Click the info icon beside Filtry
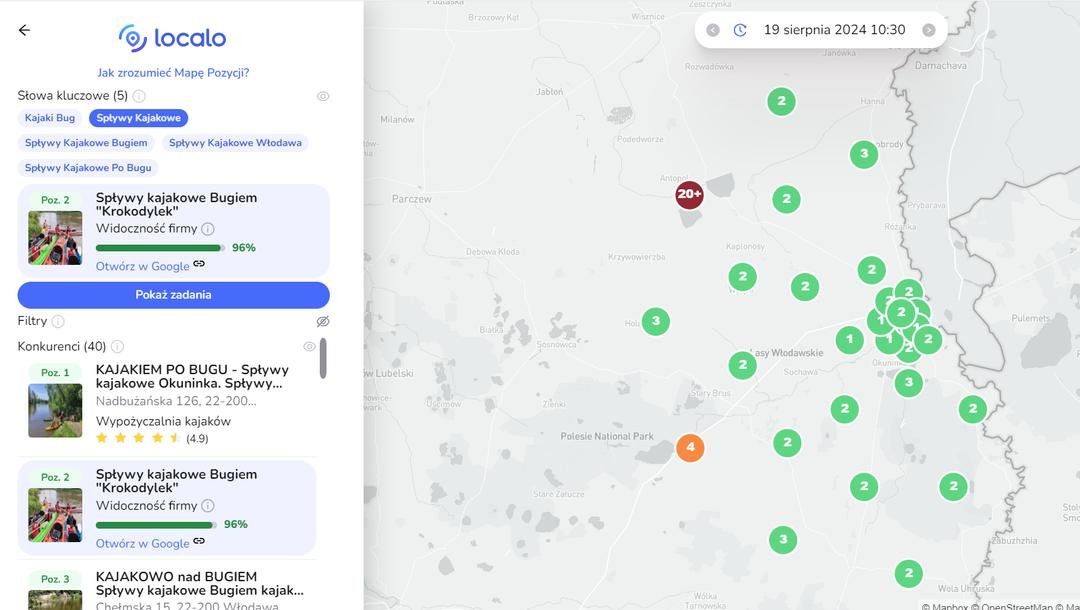 coord(58,321)
